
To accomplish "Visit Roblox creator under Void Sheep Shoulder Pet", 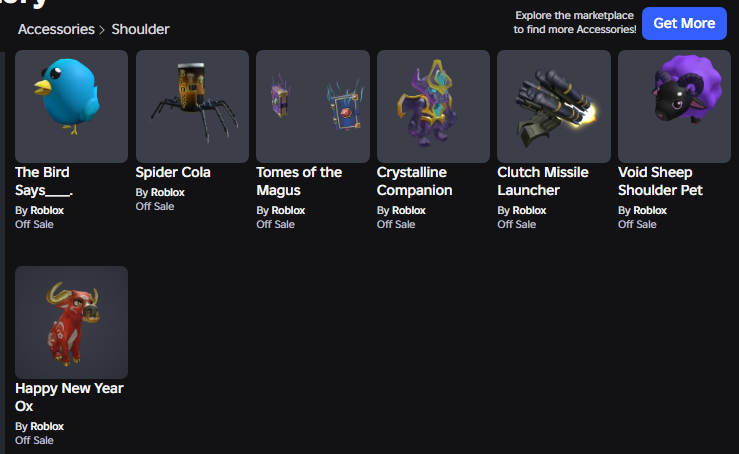I will click(650, 210).
